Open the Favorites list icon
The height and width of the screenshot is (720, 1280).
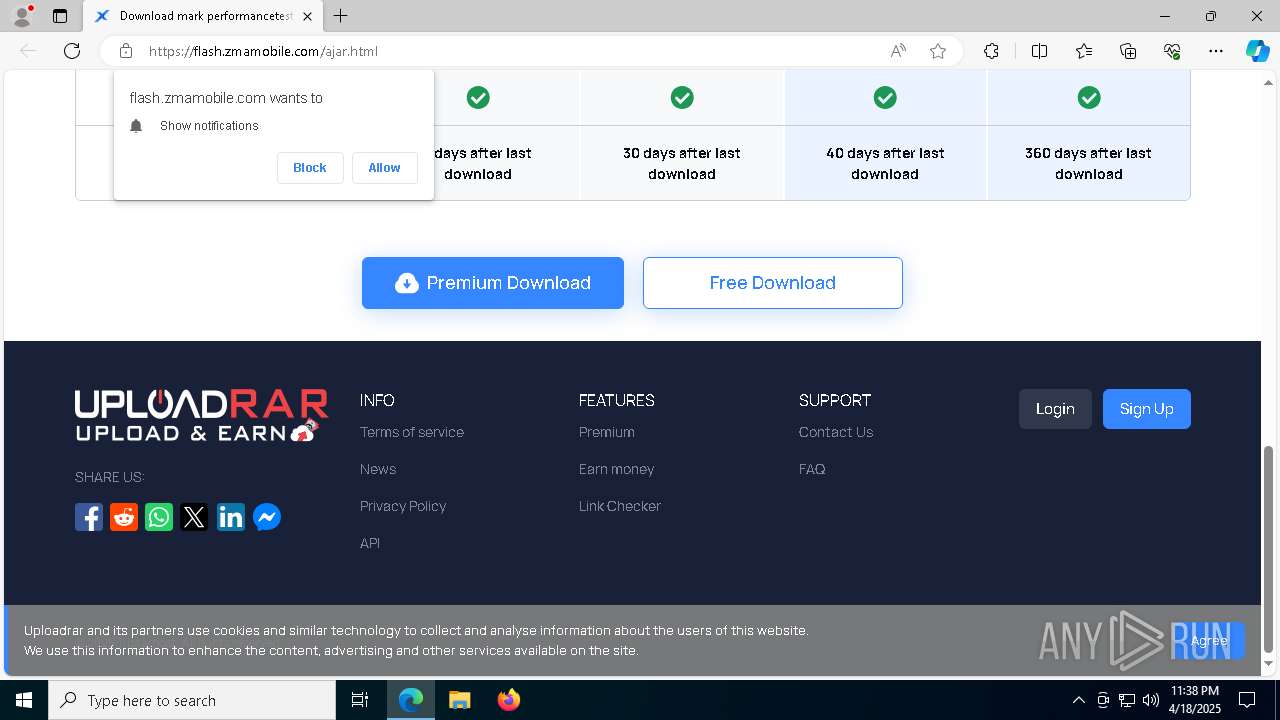(x=1084, y=51)
